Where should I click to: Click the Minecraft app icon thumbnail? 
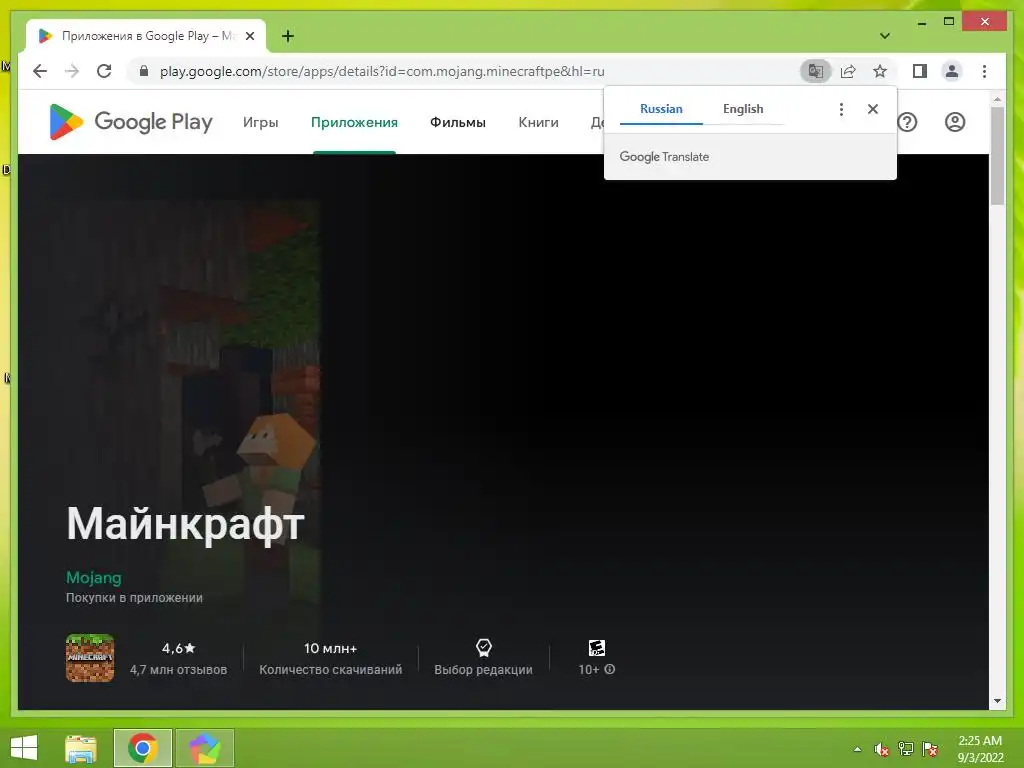pyautogui.click(x=90, y=658)
